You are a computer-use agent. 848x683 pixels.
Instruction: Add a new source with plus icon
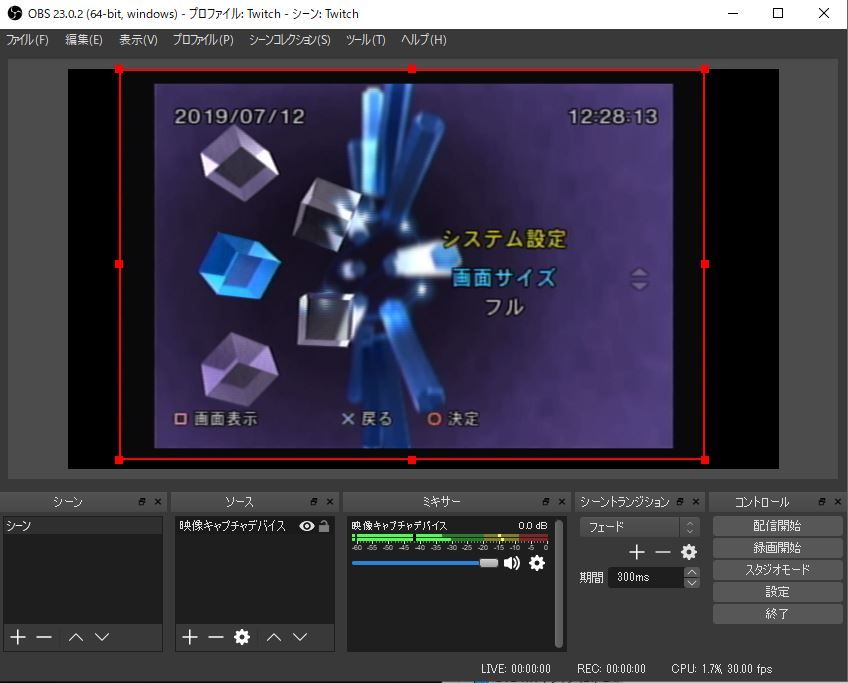pyautogui.click(x=190, y=637)
